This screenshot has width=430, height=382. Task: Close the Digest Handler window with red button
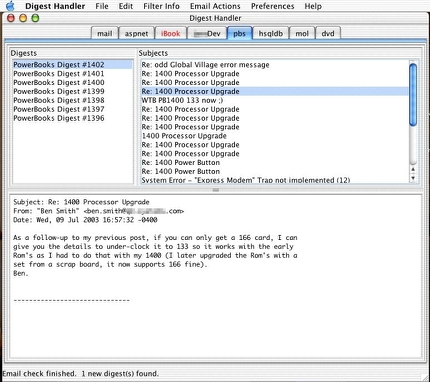click(11, 18)
